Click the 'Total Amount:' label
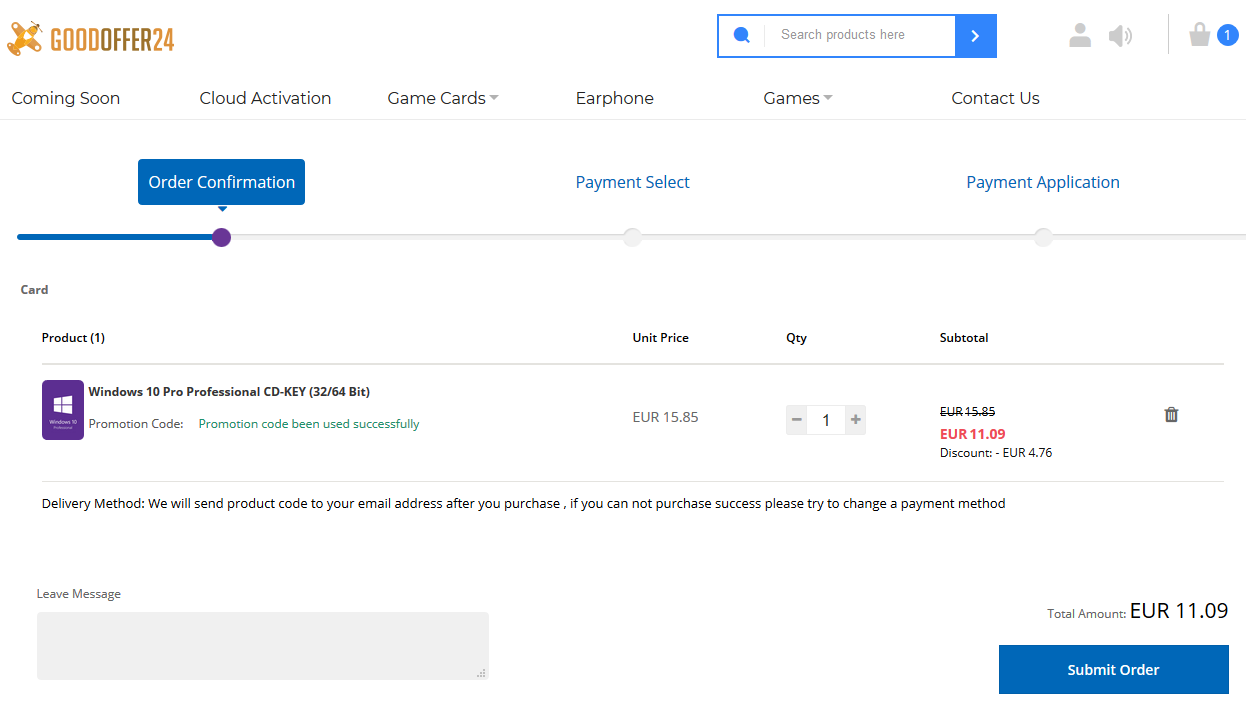1246x708 pixels. tap(1087, 614)
